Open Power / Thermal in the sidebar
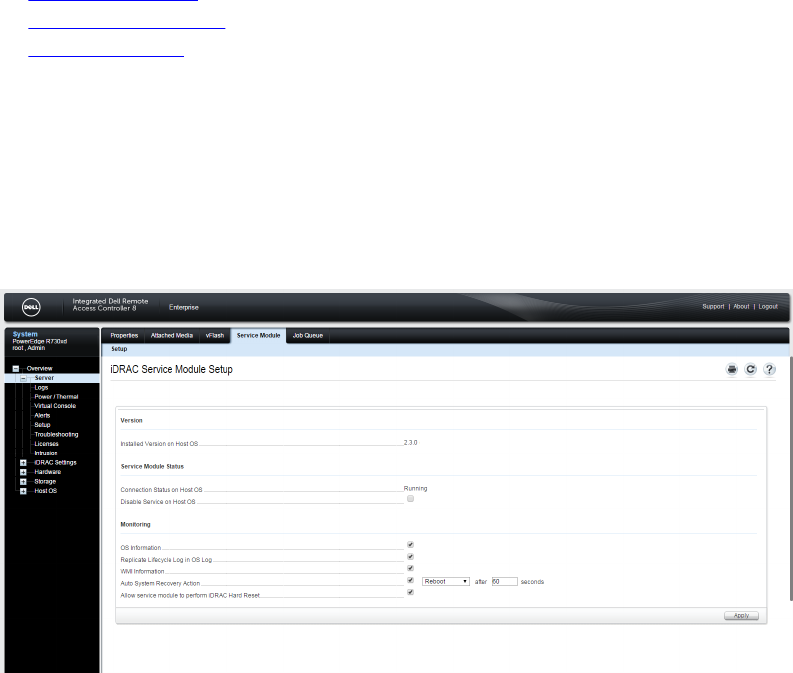This screenshot has height=673, width=793. pos(56,397)
